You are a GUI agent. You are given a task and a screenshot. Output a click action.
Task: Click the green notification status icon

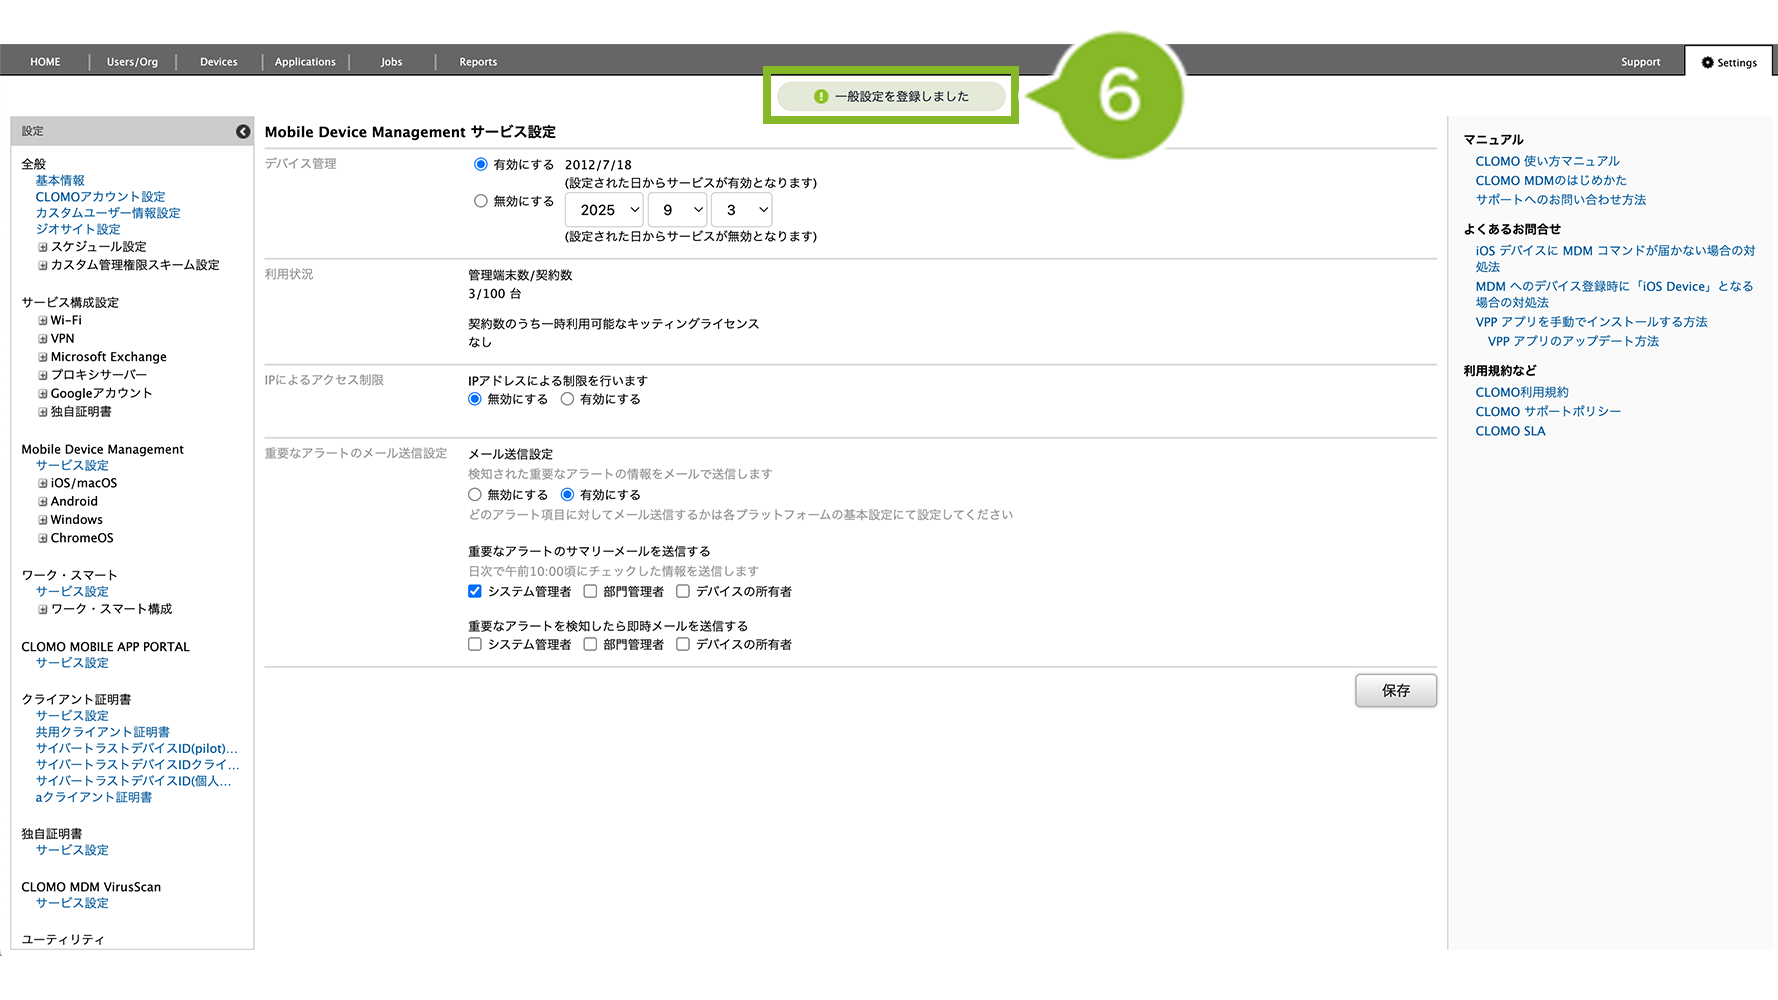(x=820, y=97)
